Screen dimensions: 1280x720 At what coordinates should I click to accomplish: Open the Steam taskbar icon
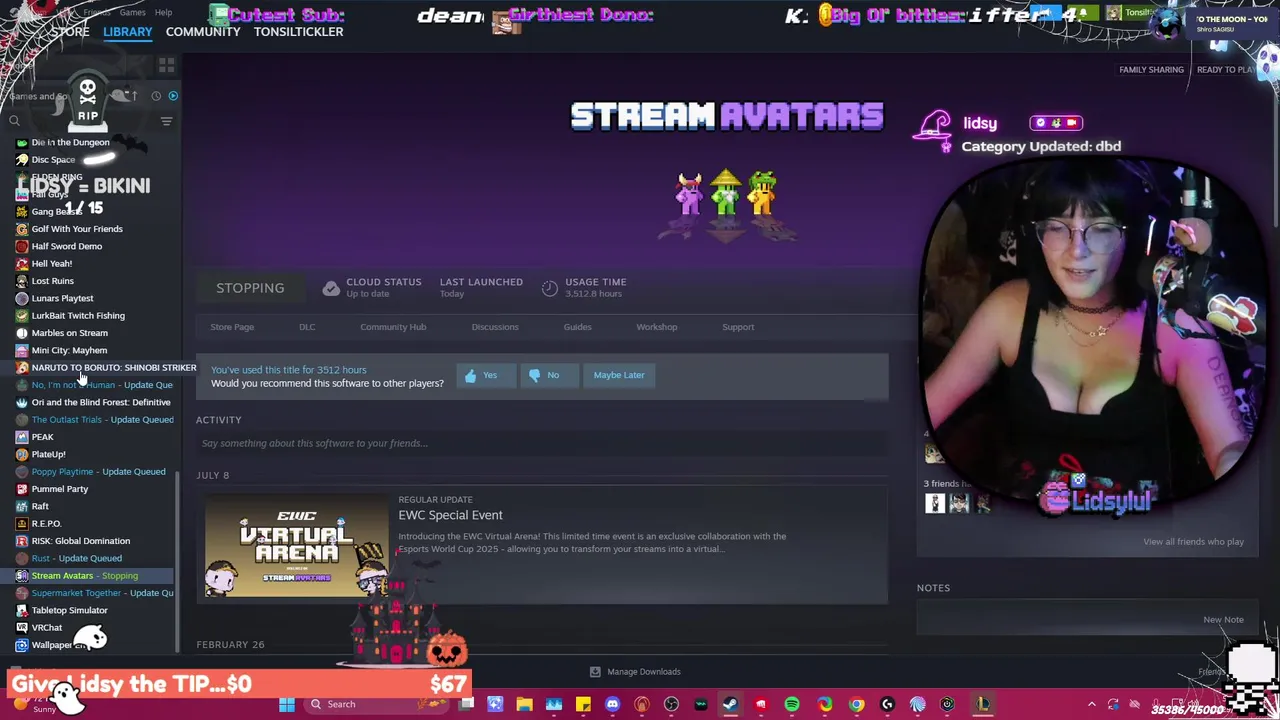click(730, 704)
